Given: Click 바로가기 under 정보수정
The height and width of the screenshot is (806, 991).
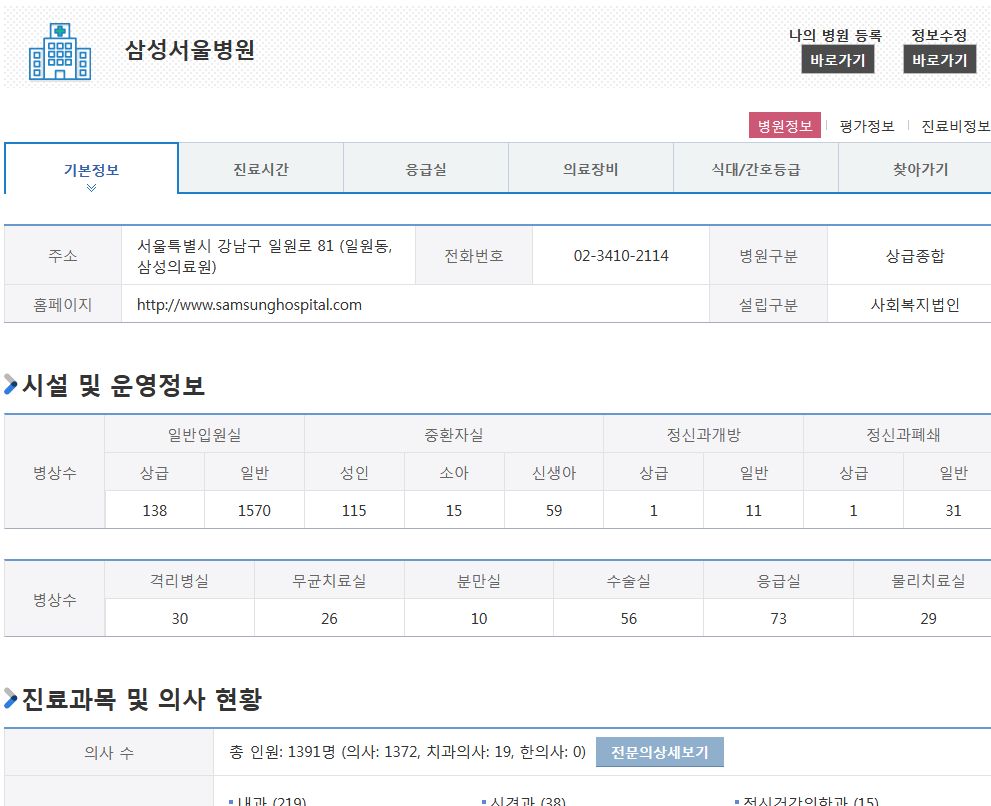Looking at the screenshot, I should [940, 59].
